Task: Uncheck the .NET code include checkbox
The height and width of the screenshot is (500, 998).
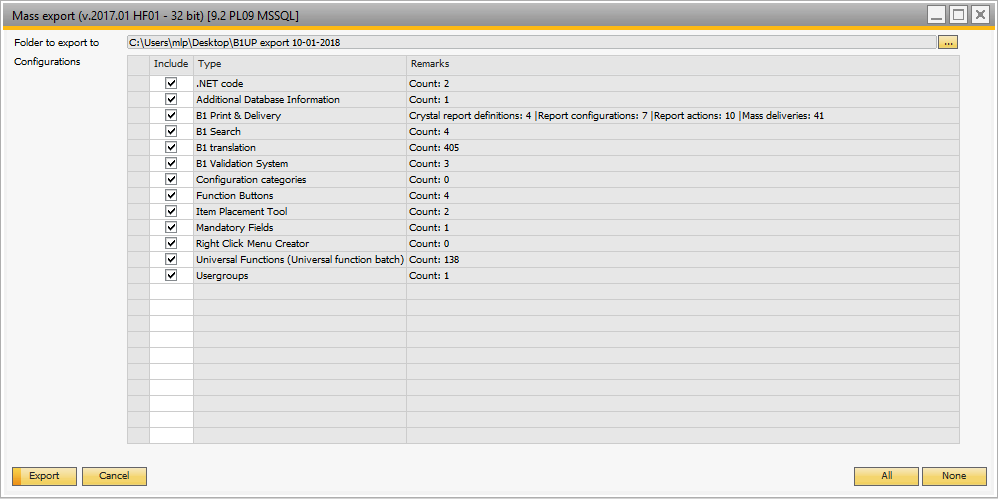Action: click(171, 83)
